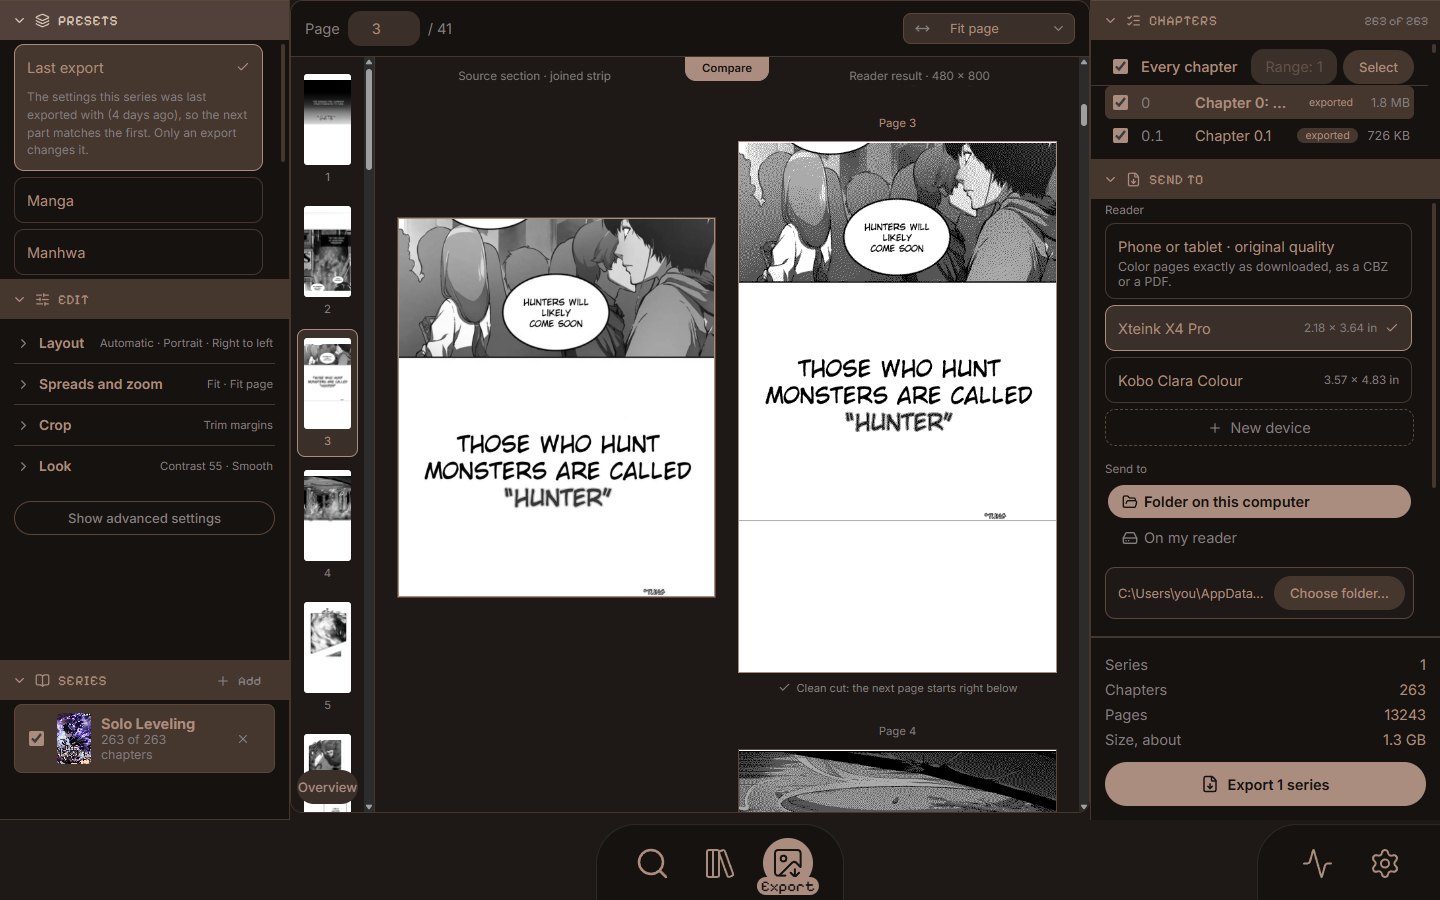Viewport: 1440px width, 900px height.
Task: Click the Edit sliders icon
Action: tap(42, 300)
